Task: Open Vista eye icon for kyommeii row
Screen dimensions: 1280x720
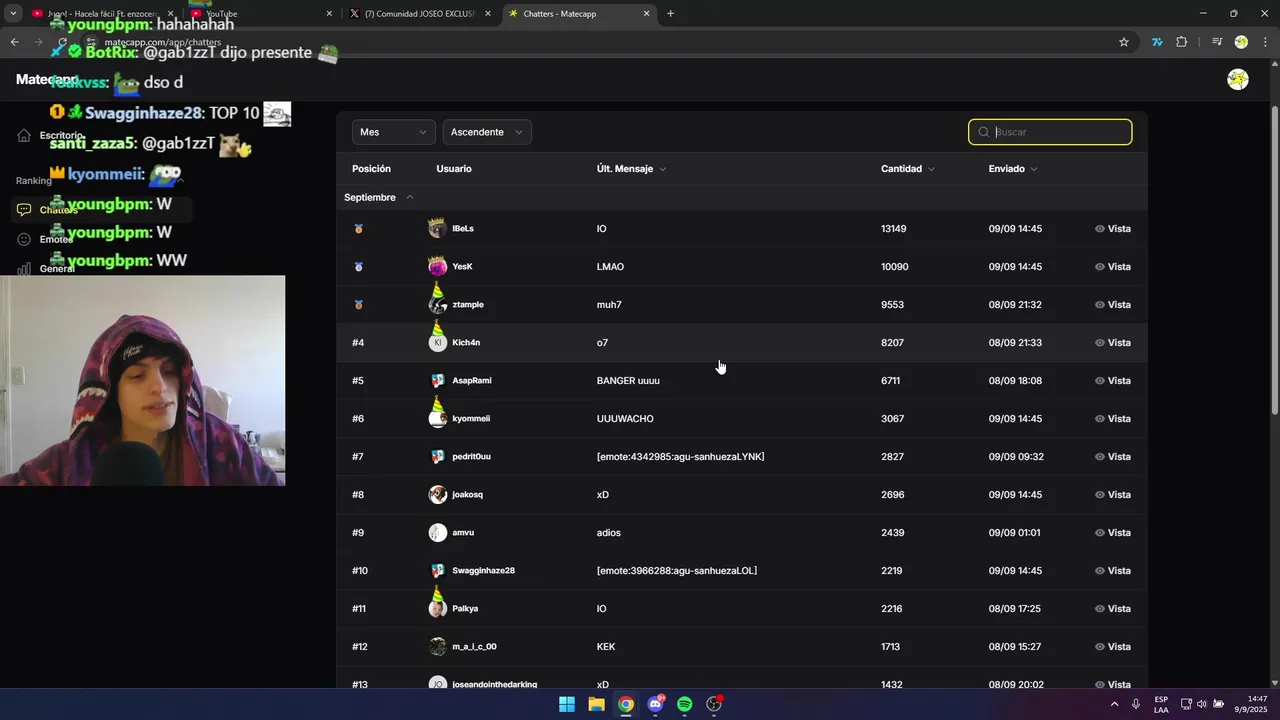Action: pos(1100,419)
